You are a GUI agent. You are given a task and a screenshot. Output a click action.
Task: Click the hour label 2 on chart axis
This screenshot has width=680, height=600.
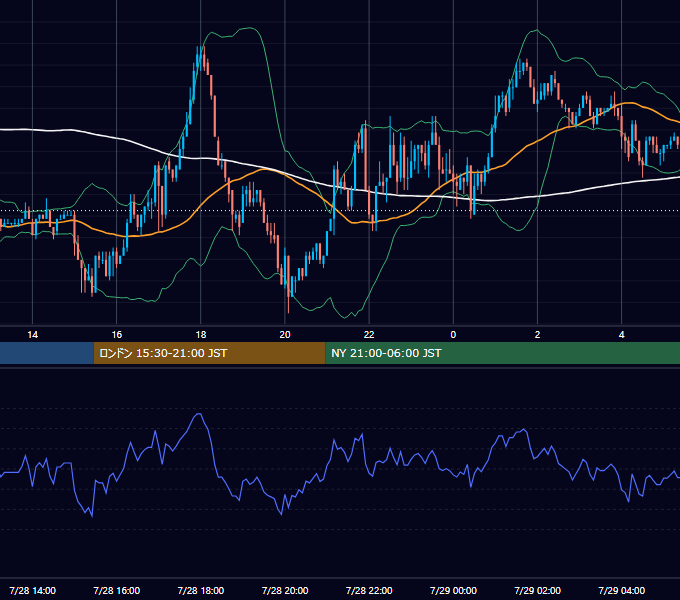pos(537,335)
